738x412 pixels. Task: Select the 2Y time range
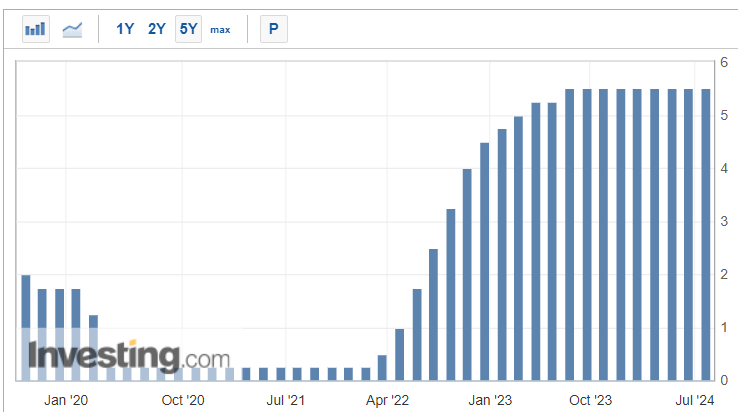(157, 29)
